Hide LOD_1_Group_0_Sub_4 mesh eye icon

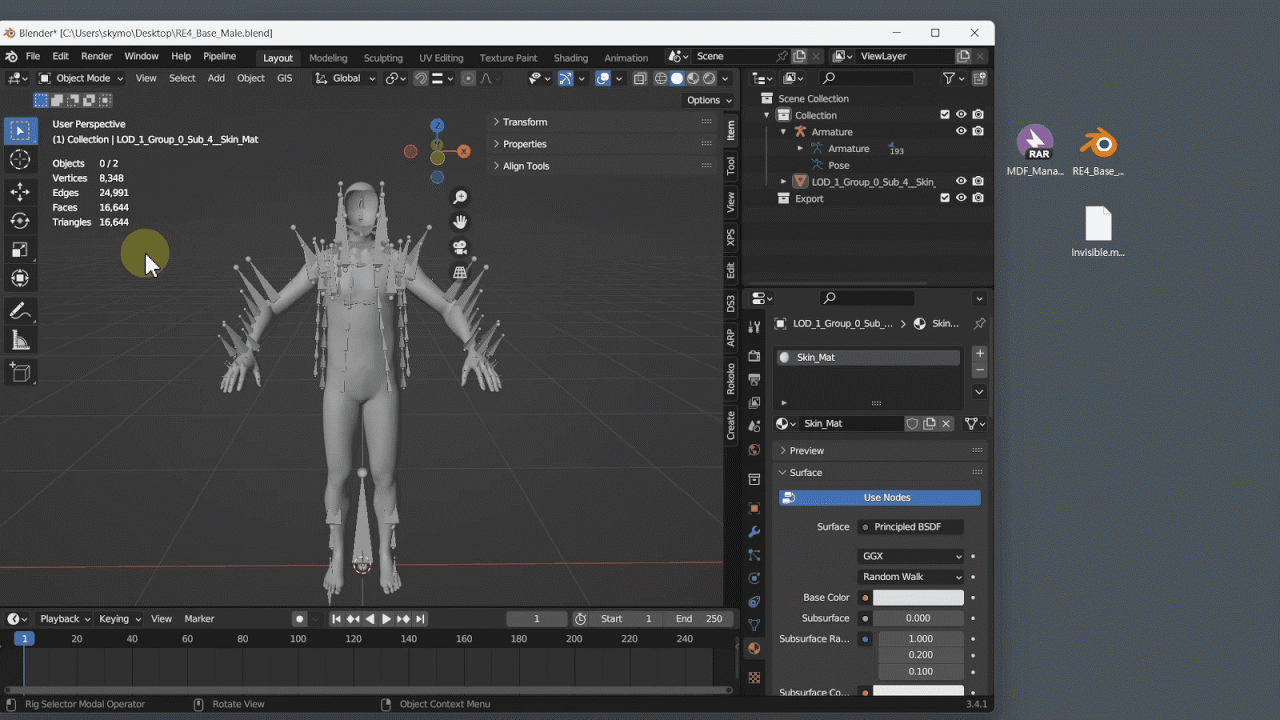(961, 181)
